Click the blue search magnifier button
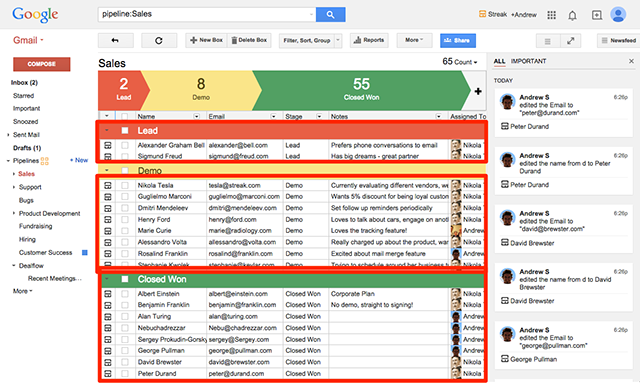 point(331,15)
